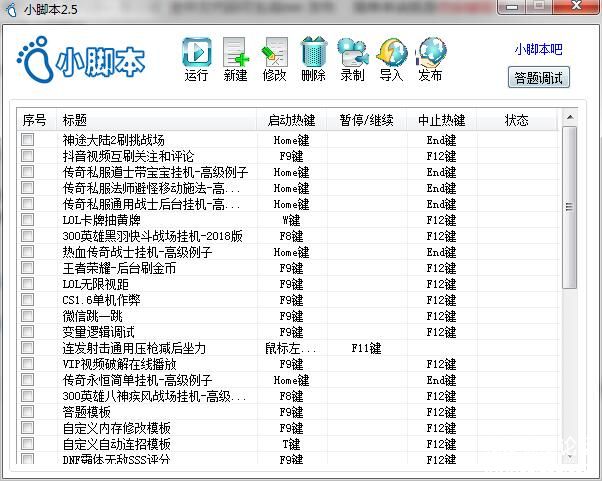Publish script using 发布 icon
The width and height of the screenshot is (602, 481).
431,53
